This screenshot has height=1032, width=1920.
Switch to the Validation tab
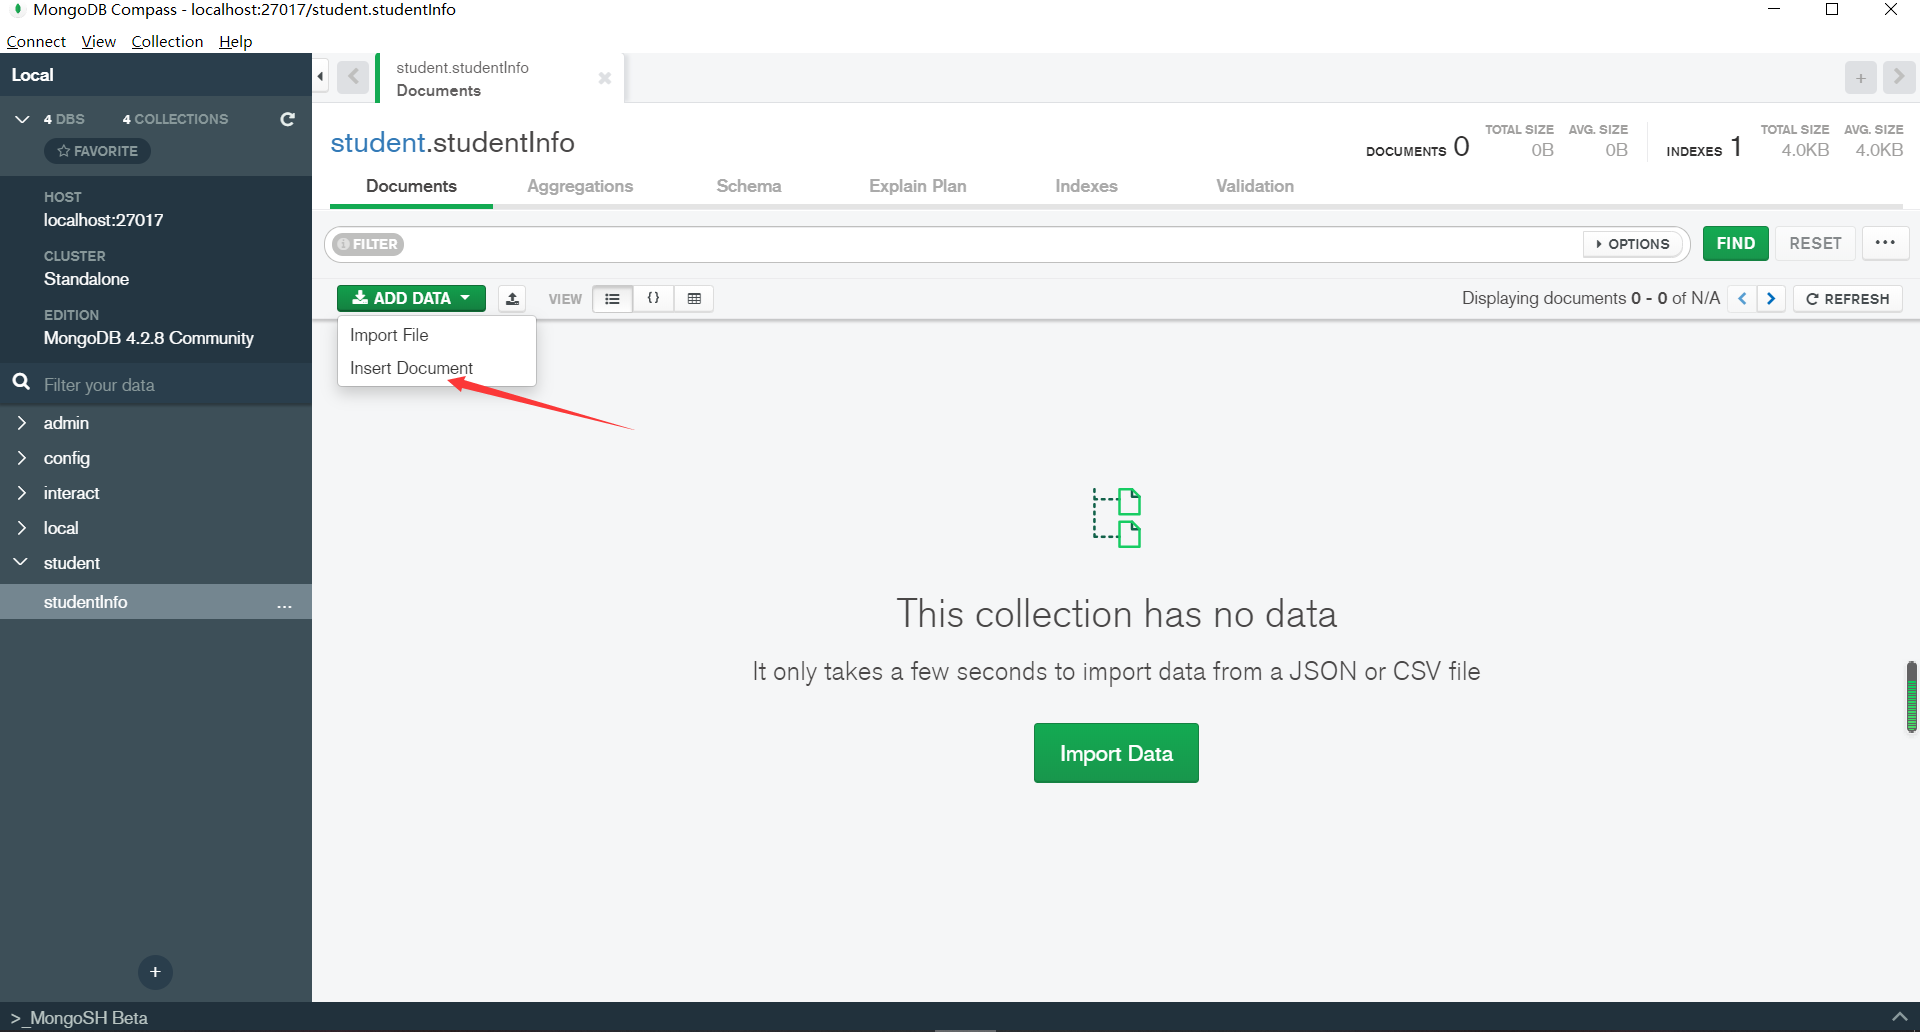[1254, 186]
